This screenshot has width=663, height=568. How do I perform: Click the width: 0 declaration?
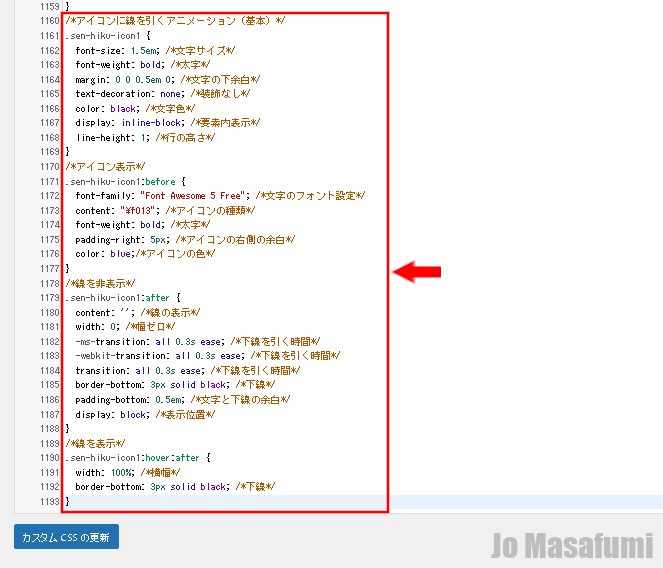[97, 327]
